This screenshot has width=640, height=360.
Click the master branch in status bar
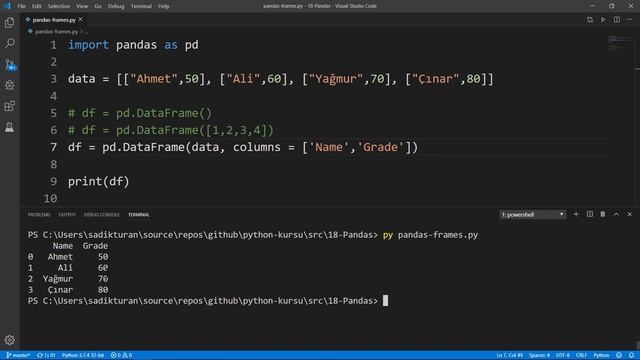(x=18, y=355)
